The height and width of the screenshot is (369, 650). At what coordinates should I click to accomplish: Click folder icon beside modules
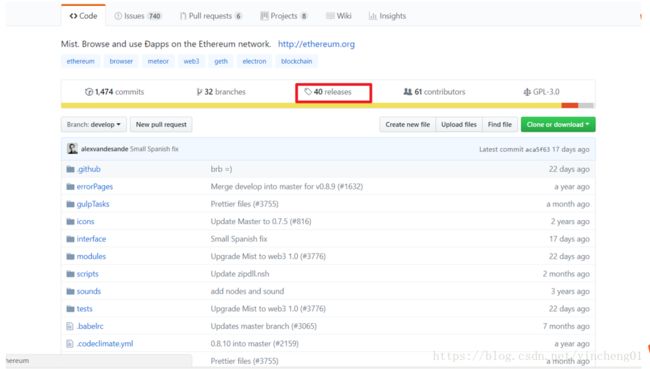[70, 256]
